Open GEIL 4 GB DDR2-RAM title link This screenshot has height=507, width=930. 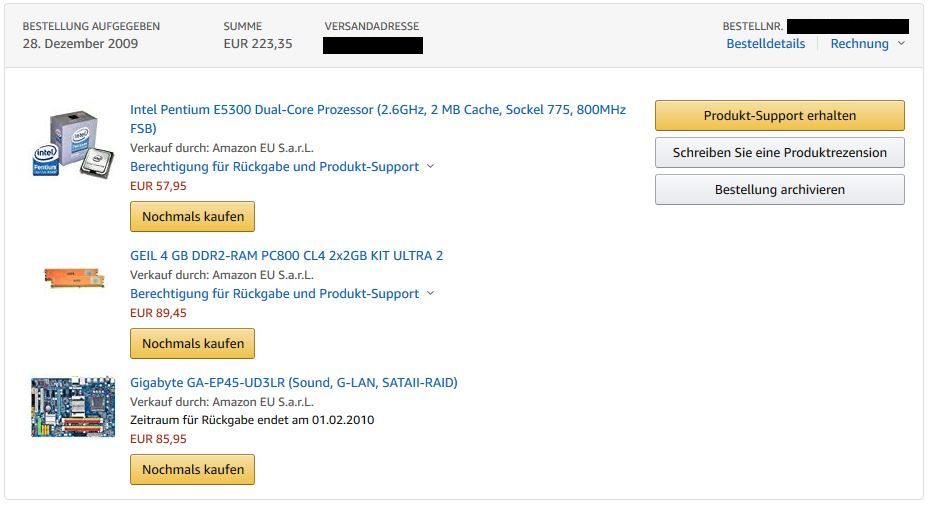point(286,255)
